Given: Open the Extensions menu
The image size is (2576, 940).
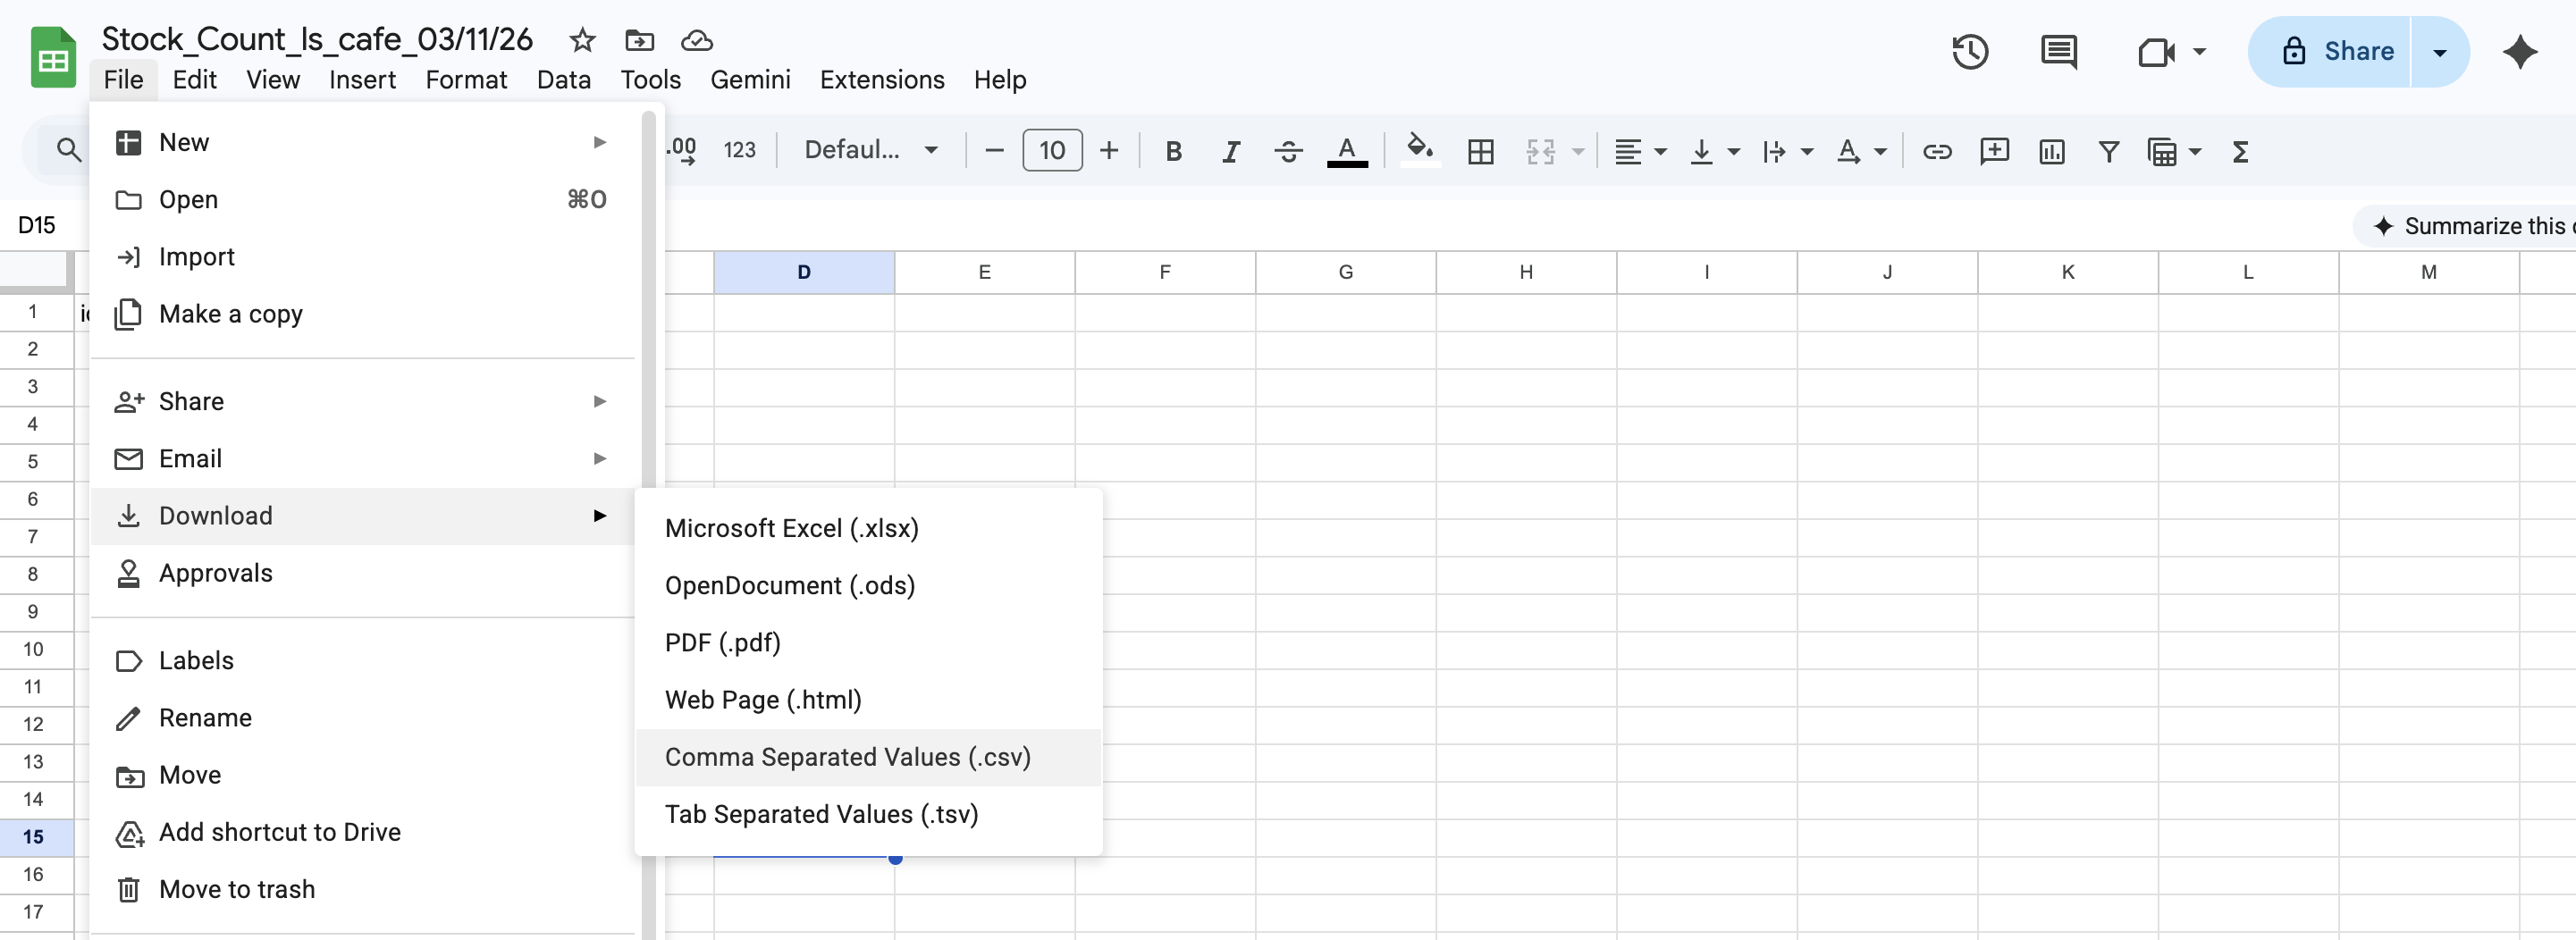Looking at the screenshot, I should point(881,80).
